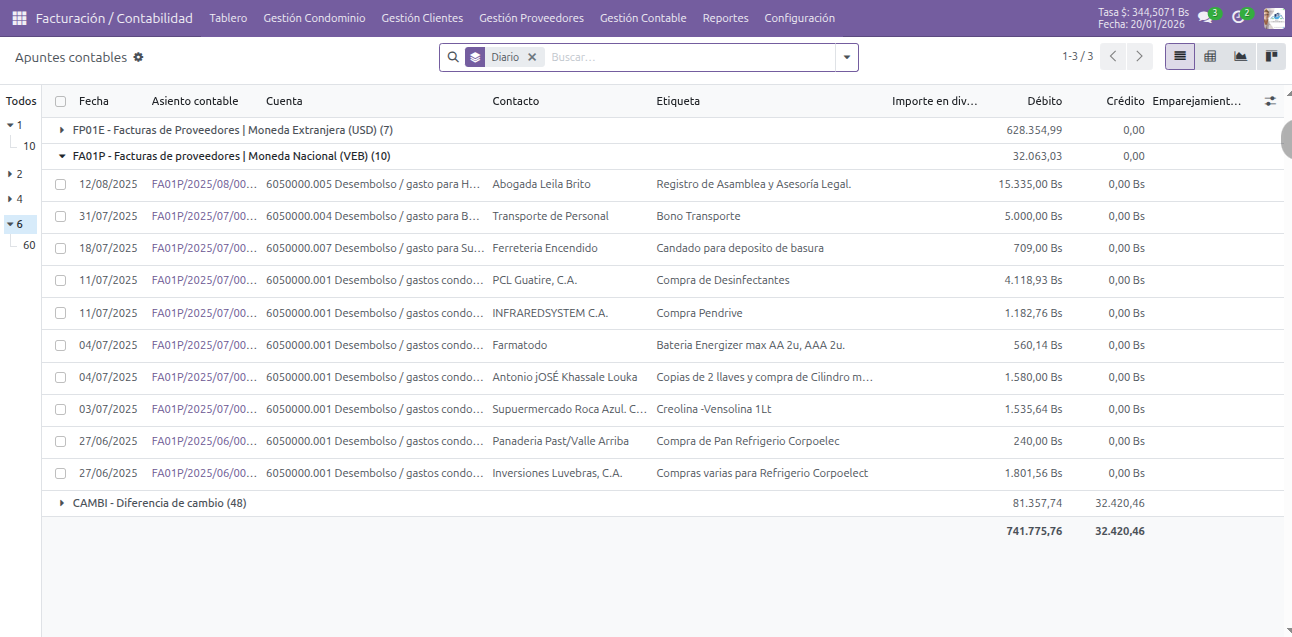Switch to kanban view

click(1271, 57)
